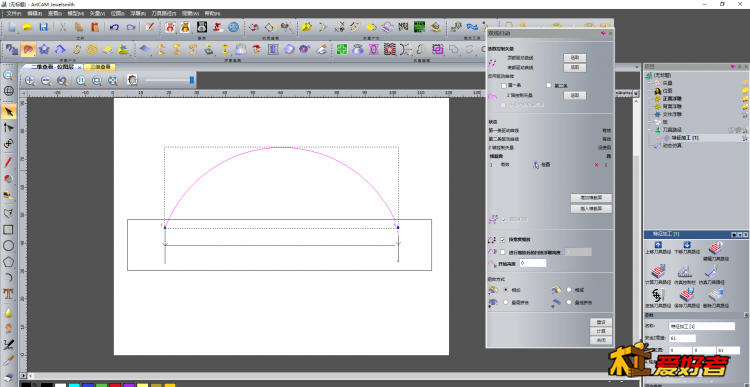Click the Save floppy disk icon
The height and width of the screenshot is (387, 750).
[x=44, y=27]
